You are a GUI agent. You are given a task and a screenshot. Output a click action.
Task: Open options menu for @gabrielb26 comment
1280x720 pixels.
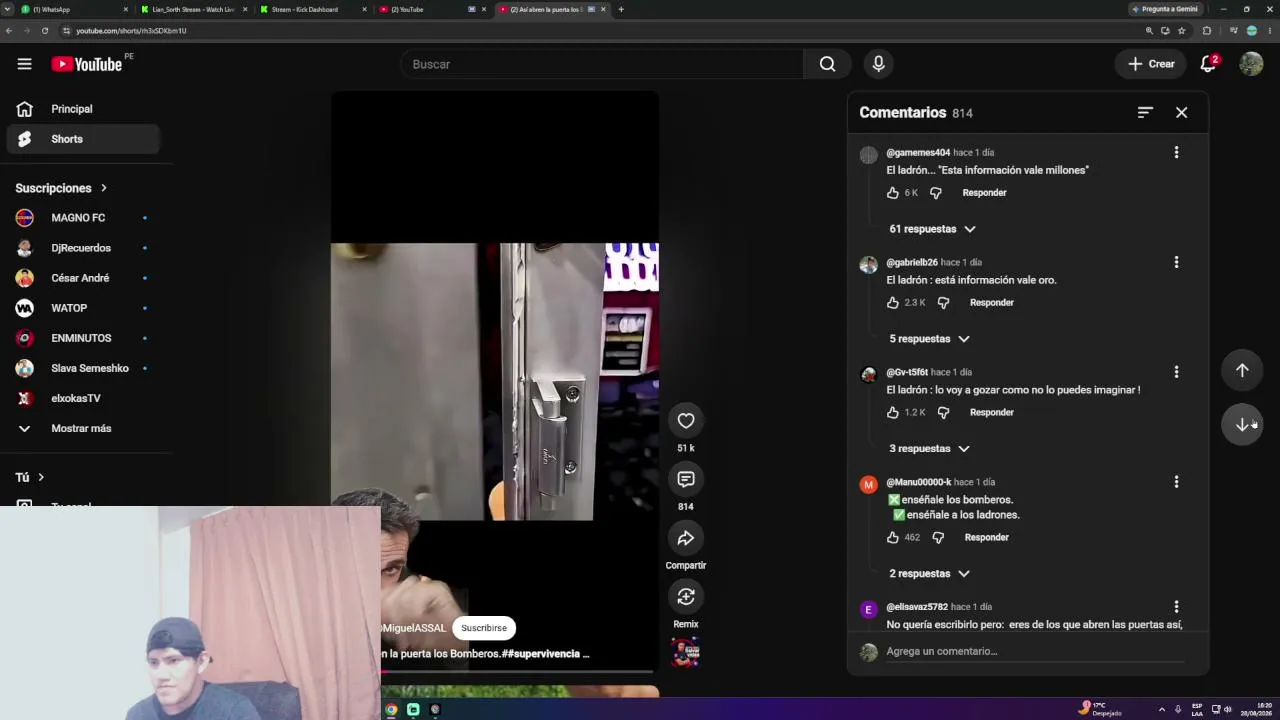(x=1176, y=262)
